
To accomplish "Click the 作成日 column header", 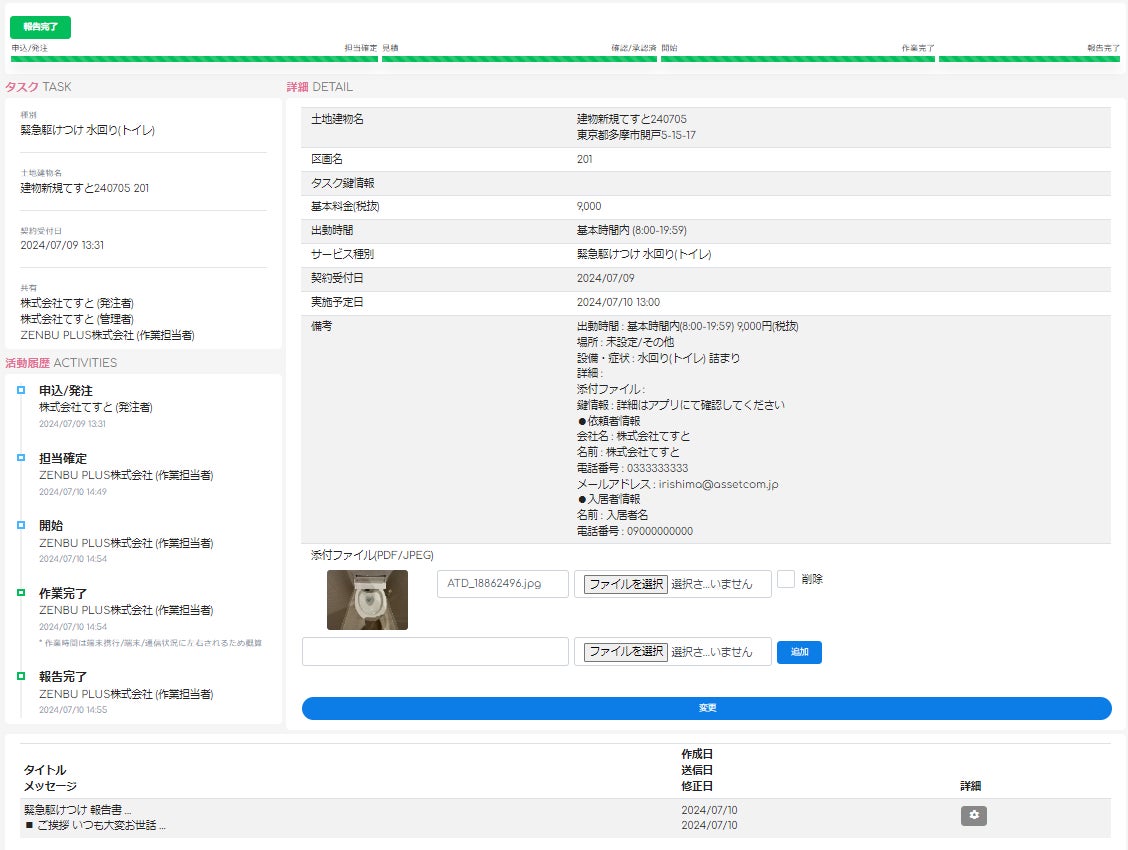I will point(697,754).
